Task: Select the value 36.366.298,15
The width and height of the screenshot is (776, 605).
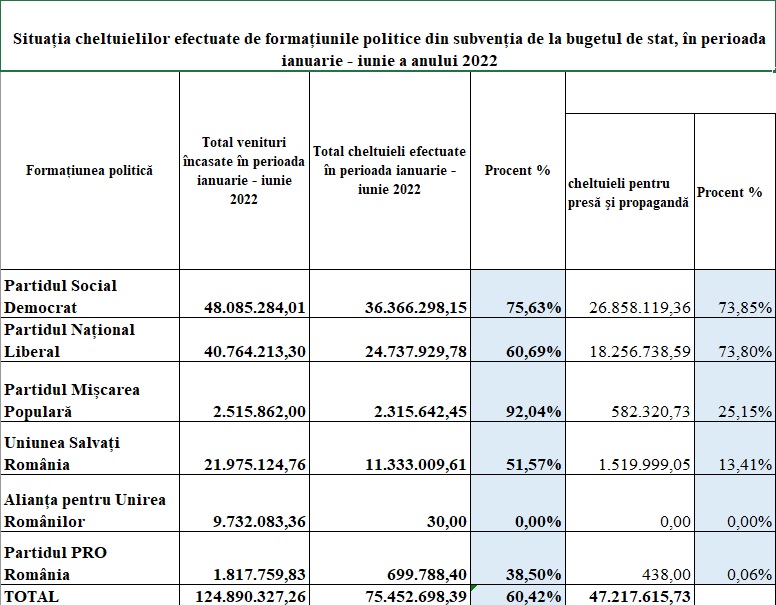Action: coord(390,294)
